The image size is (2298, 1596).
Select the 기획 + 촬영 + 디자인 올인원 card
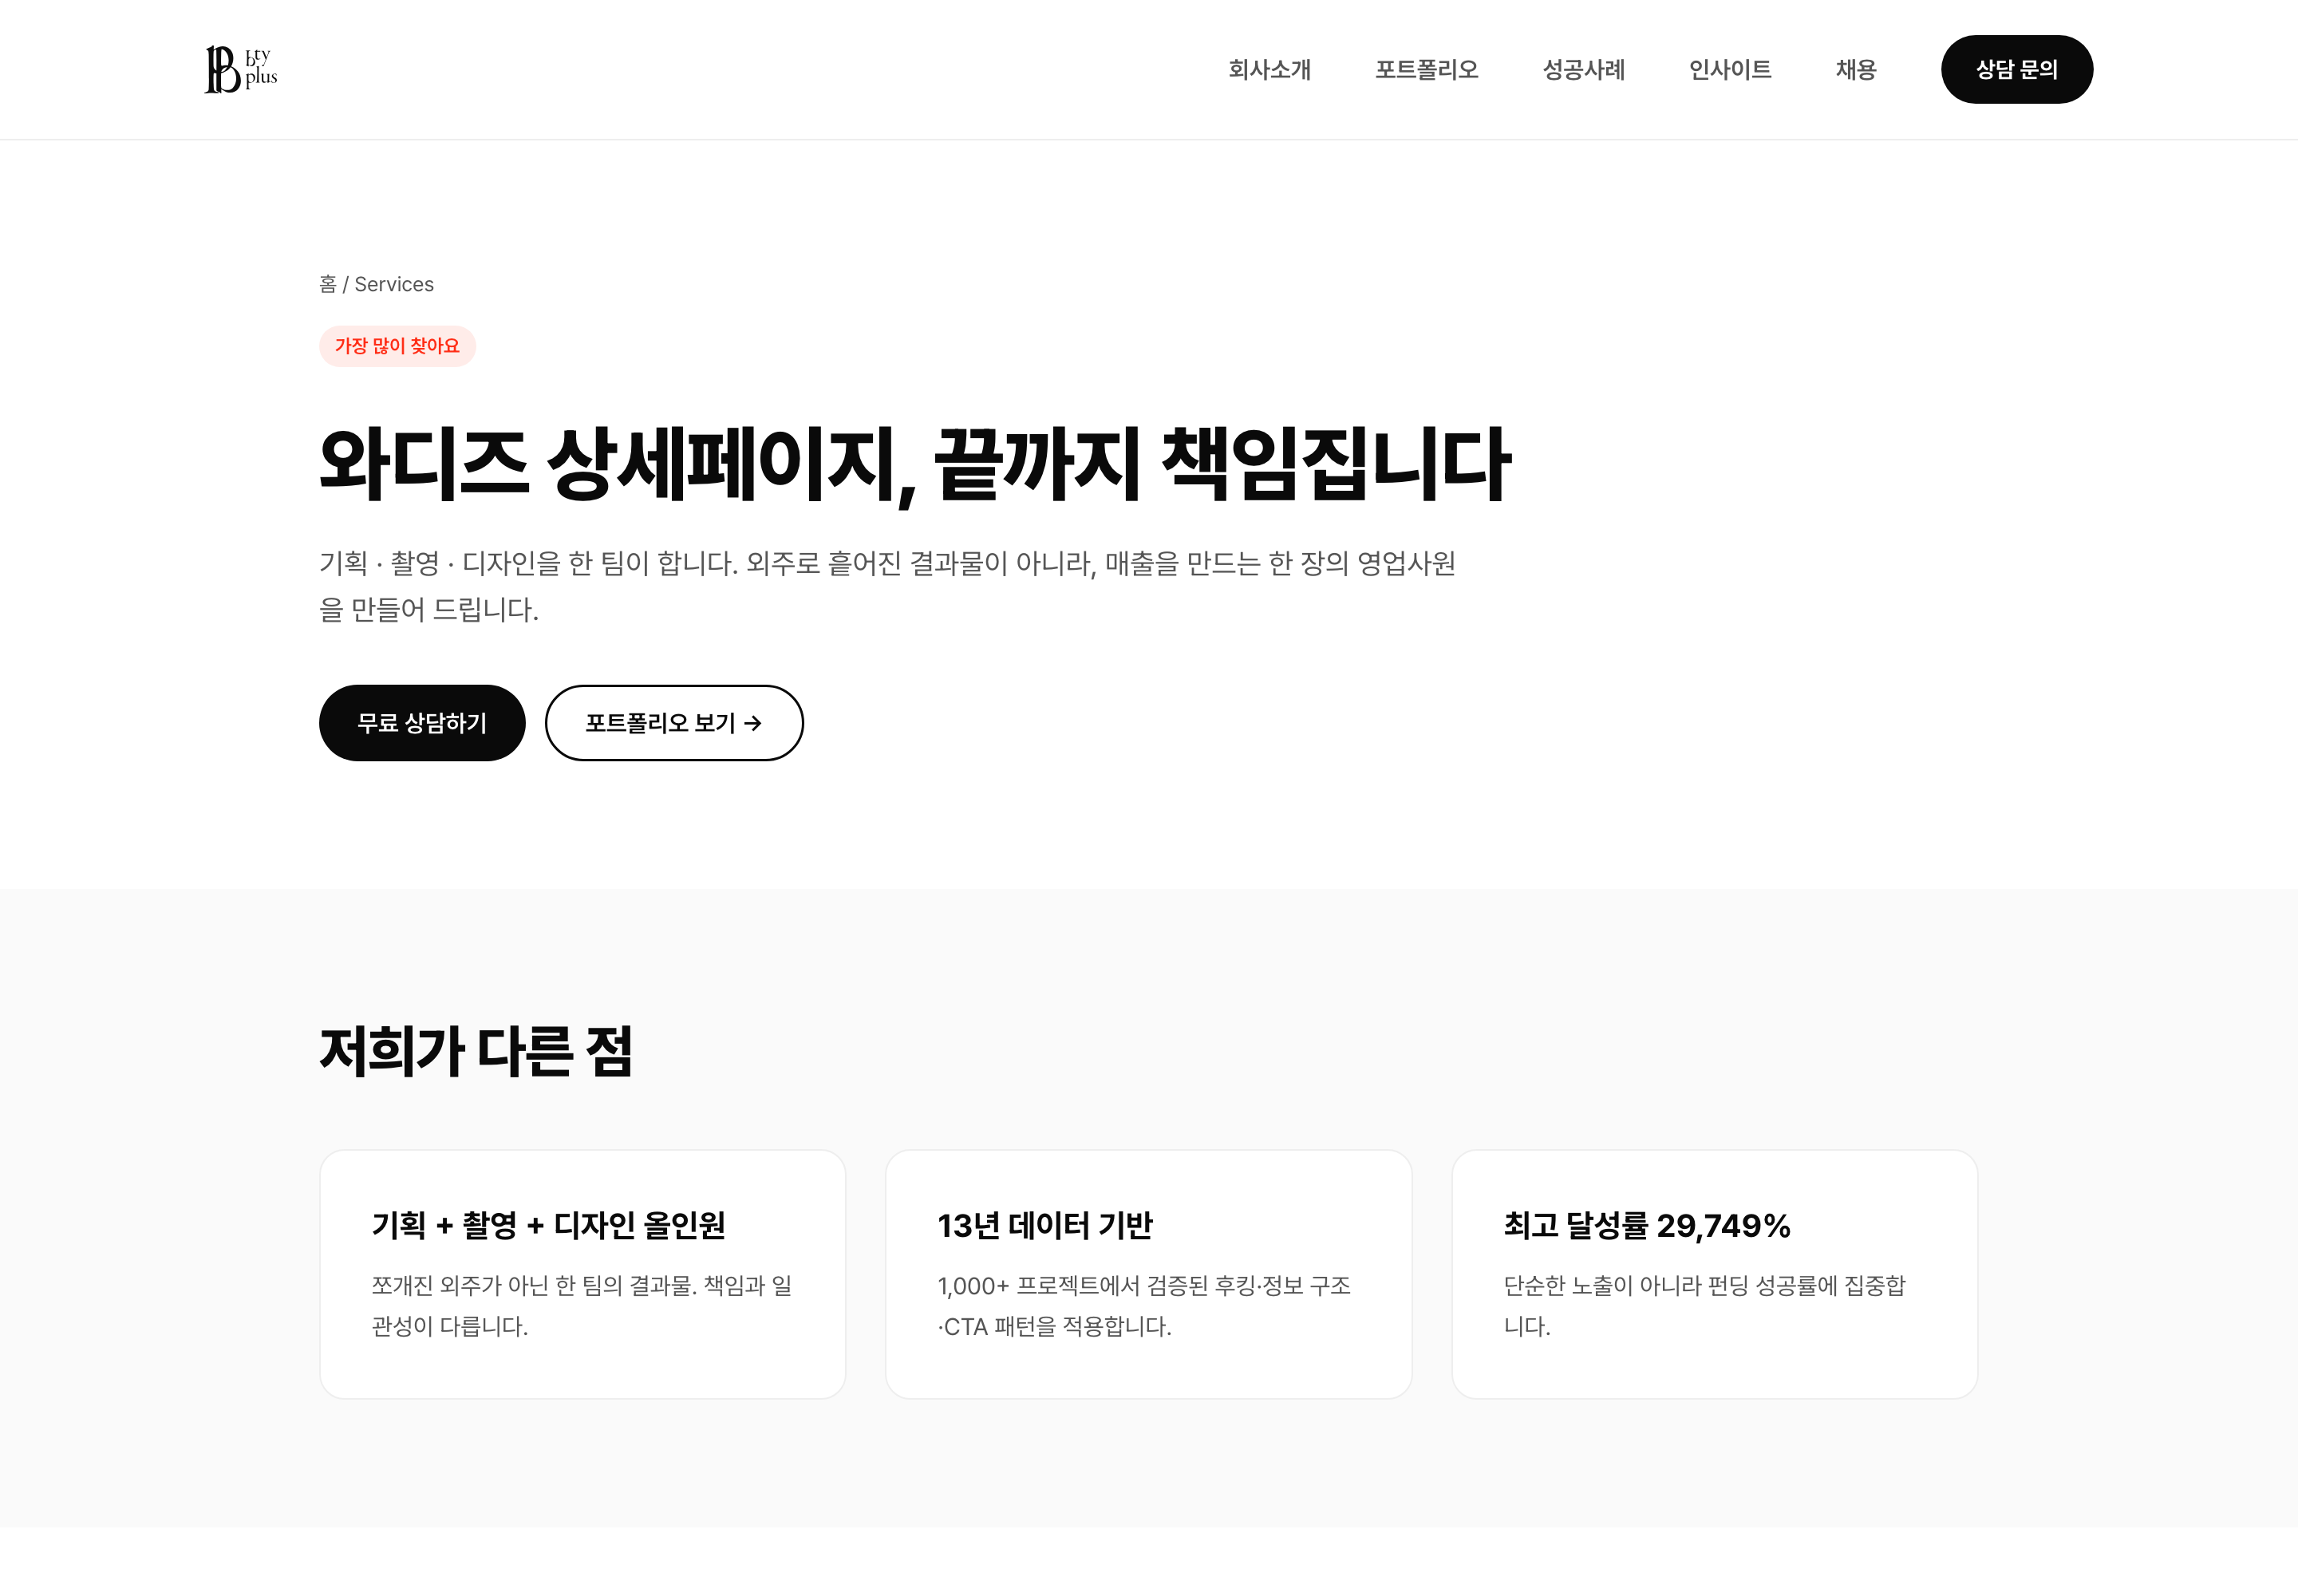click(582, 1274)
